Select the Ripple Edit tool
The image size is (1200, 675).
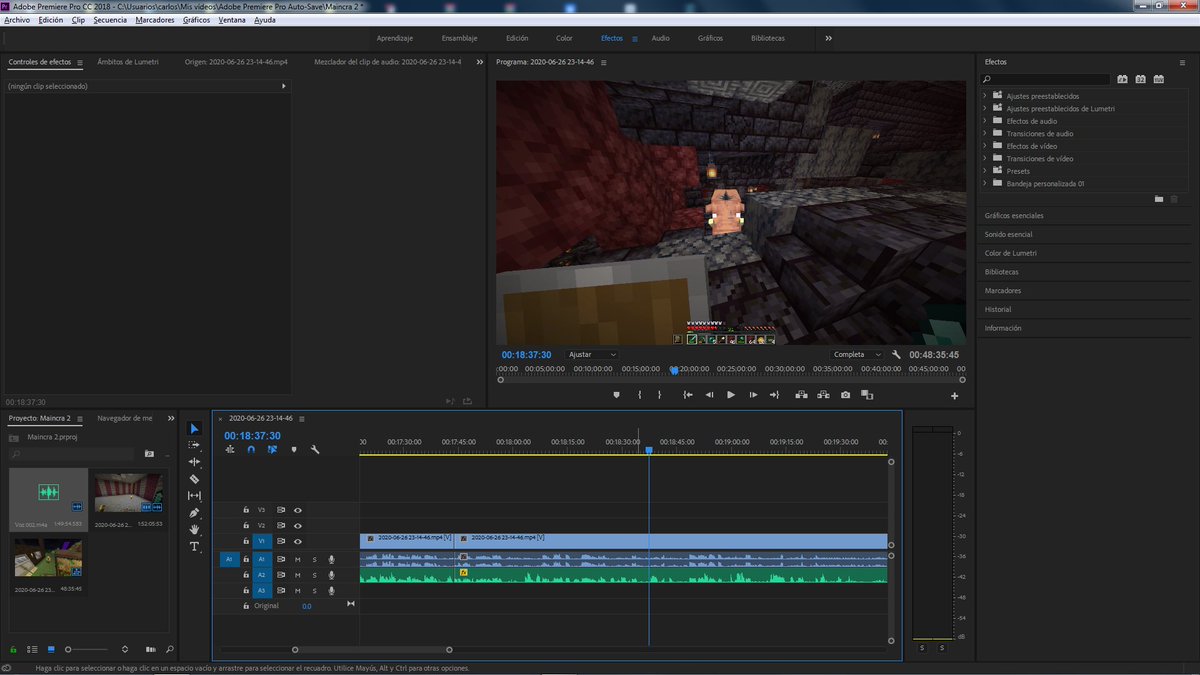[x=194, y=462]
